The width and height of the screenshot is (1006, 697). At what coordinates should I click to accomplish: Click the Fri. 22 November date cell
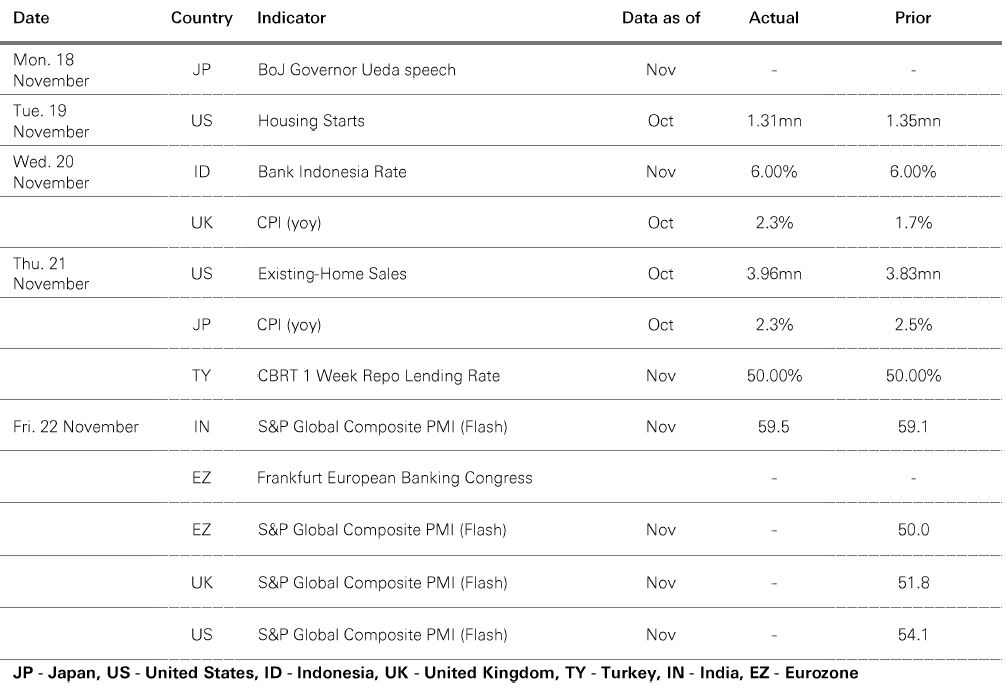pyautogui.click(x=76, y=427)
